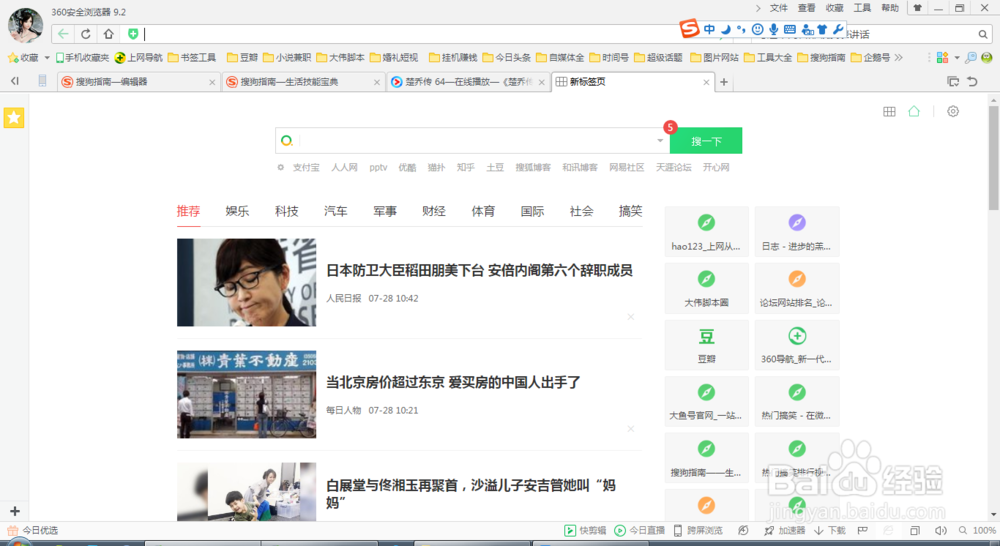Image resolution: width=1000 pixels, height=546 pixels.
Task: Click the restore closed tab undo icon
Action: click(x=972, y=81)
